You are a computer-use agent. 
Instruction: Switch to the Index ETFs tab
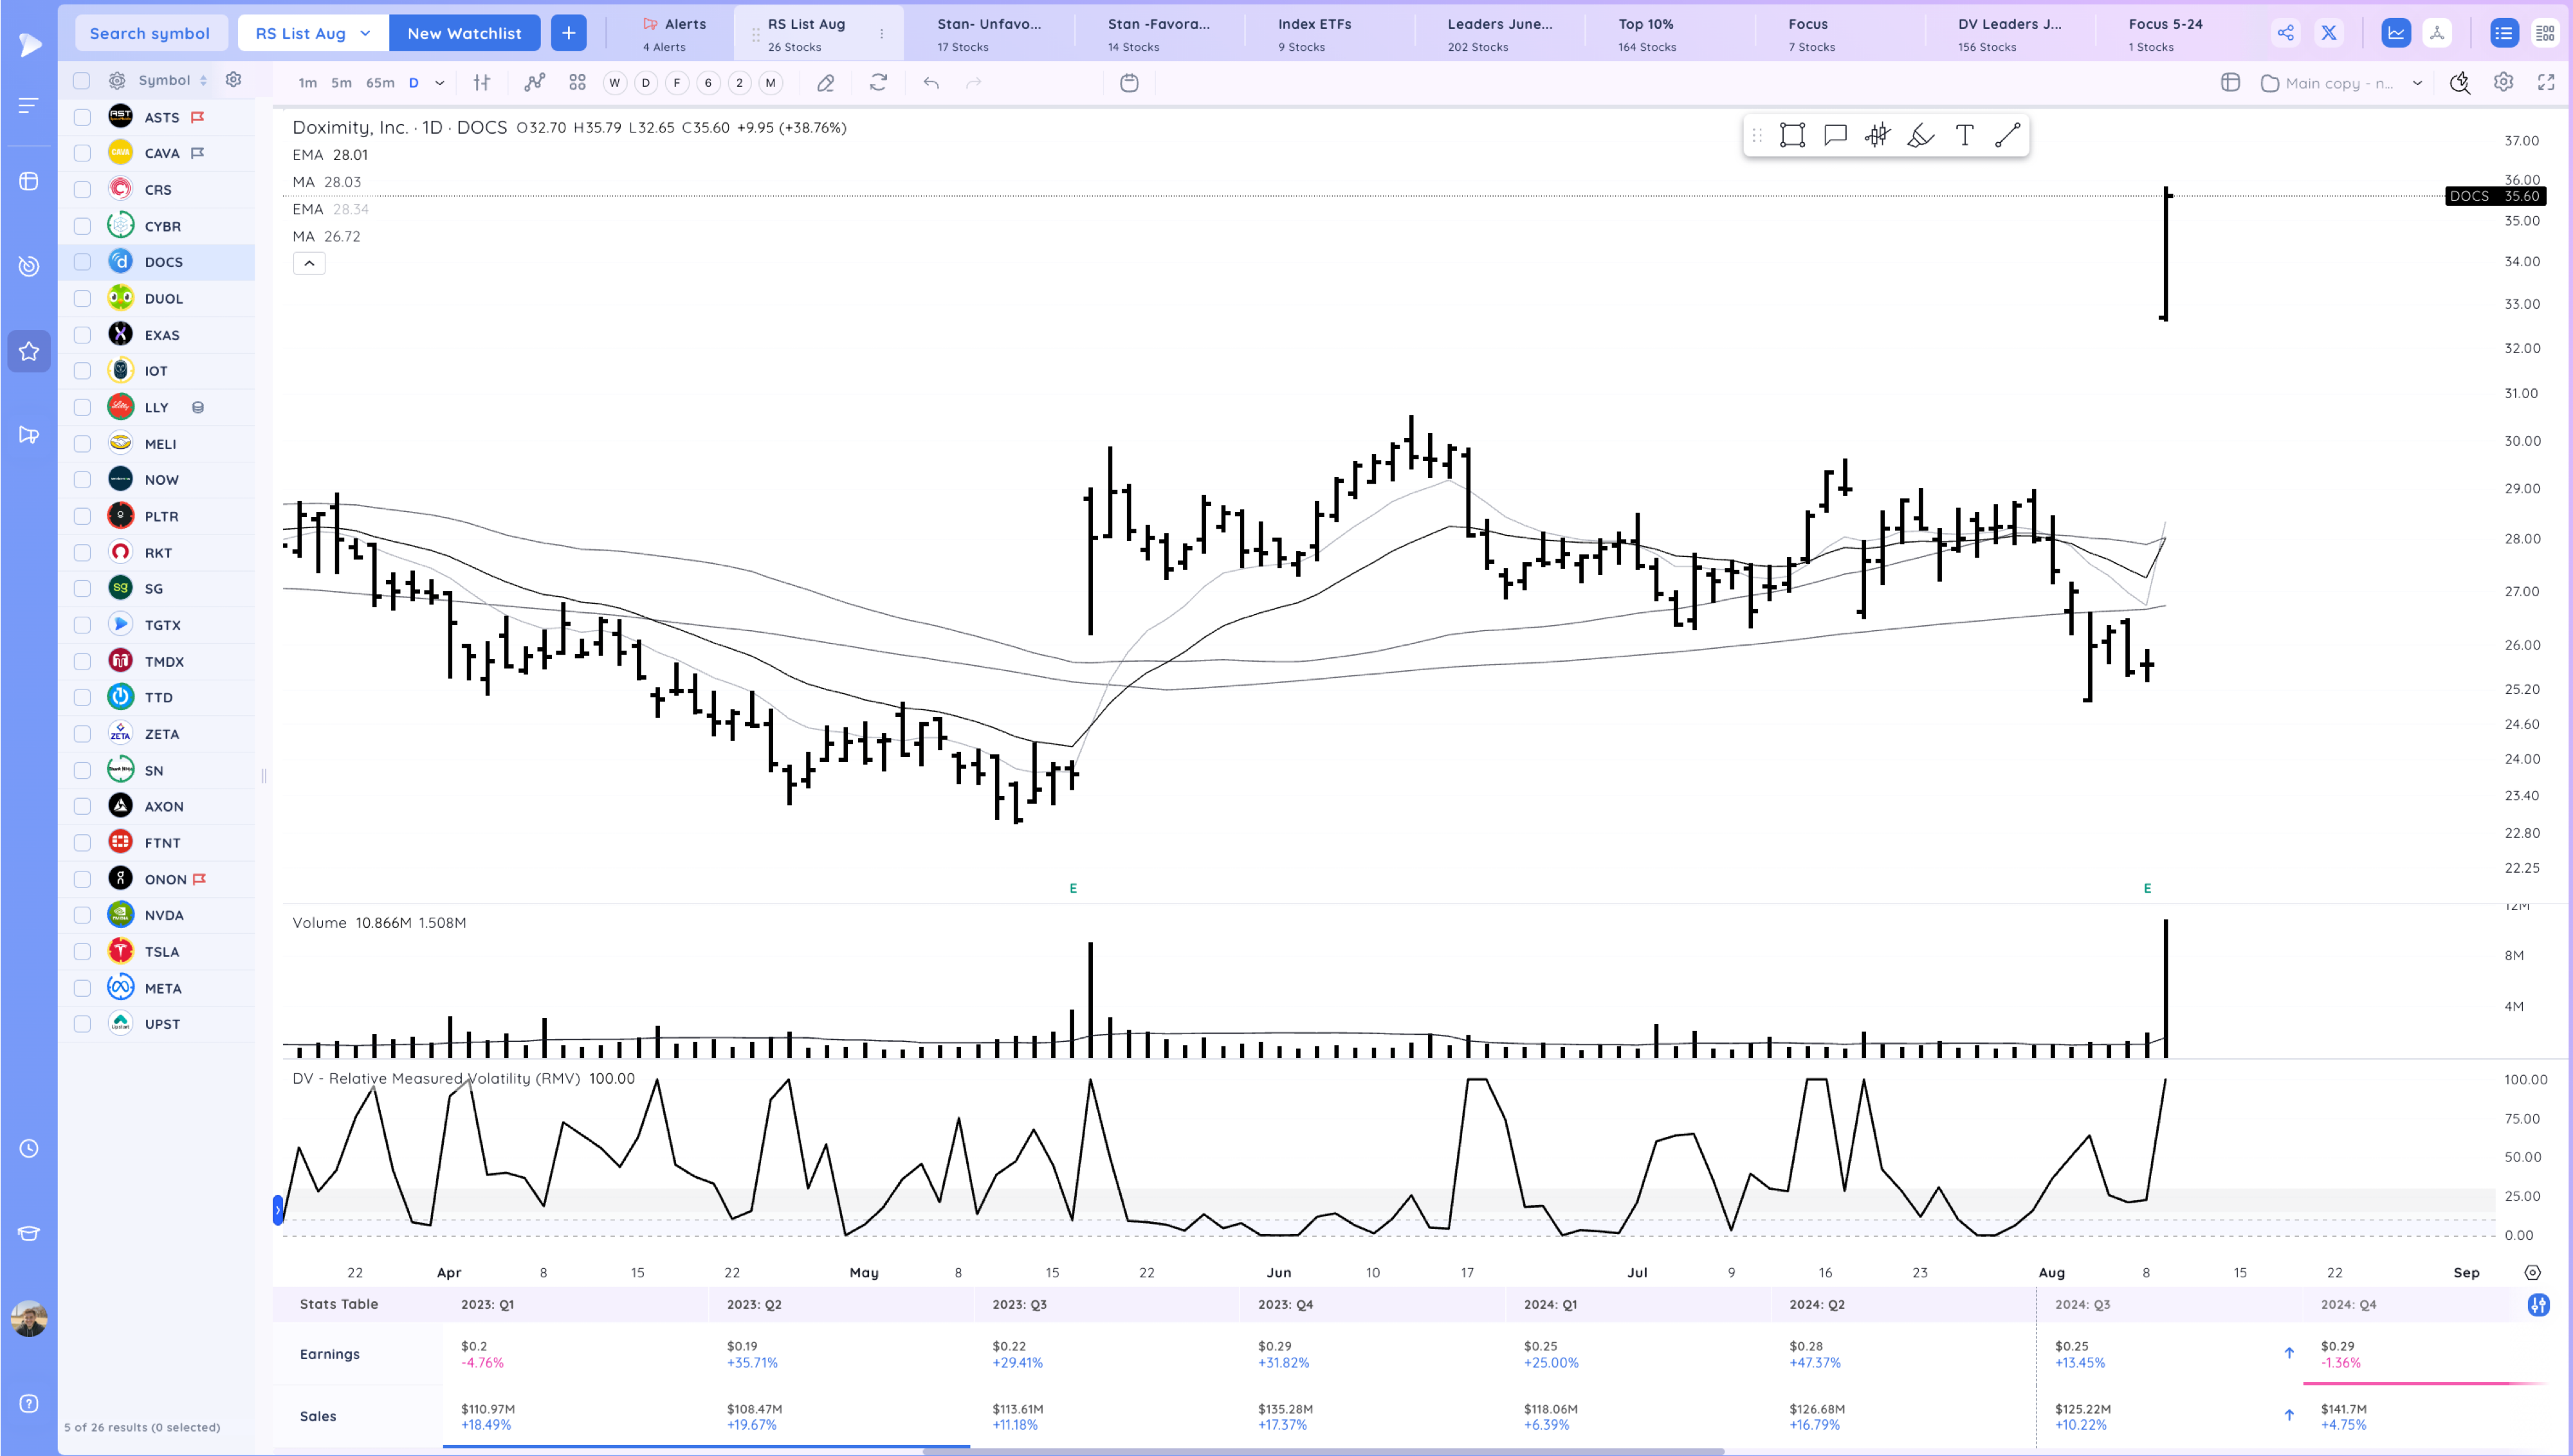click(x=1314, y=33)
